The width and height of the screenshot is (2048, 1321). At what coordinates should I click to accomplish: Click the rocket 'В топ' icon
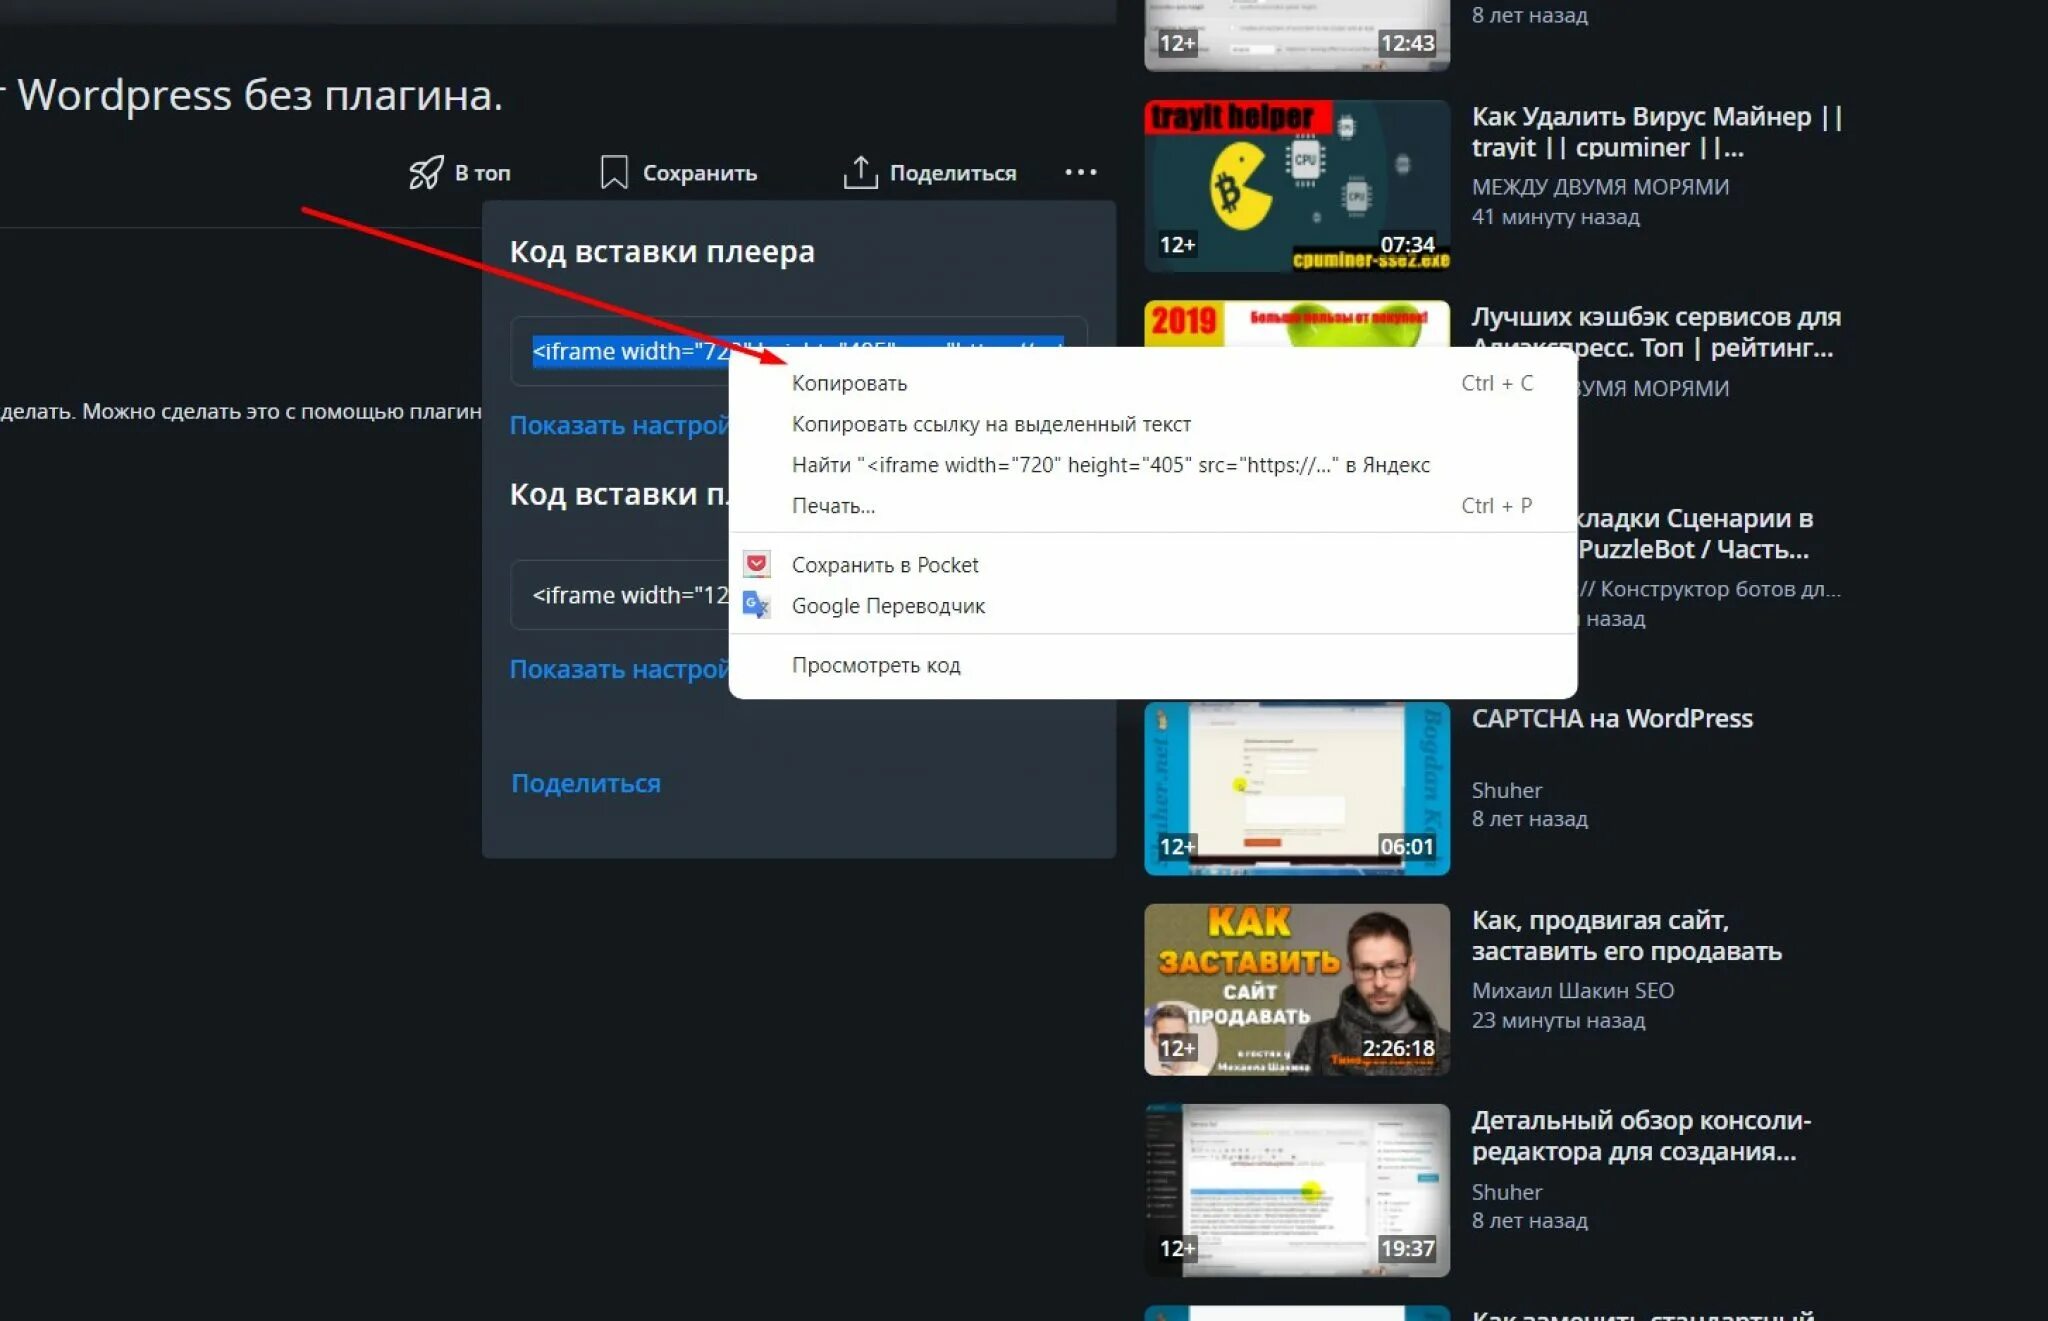pos(425,172)
